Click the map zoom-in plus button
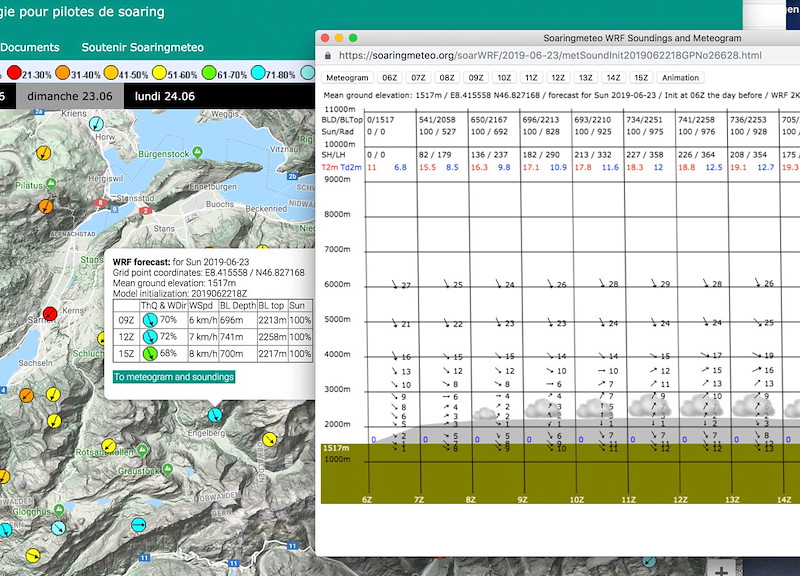Viewport: 800px width, 576px height. 721,570
